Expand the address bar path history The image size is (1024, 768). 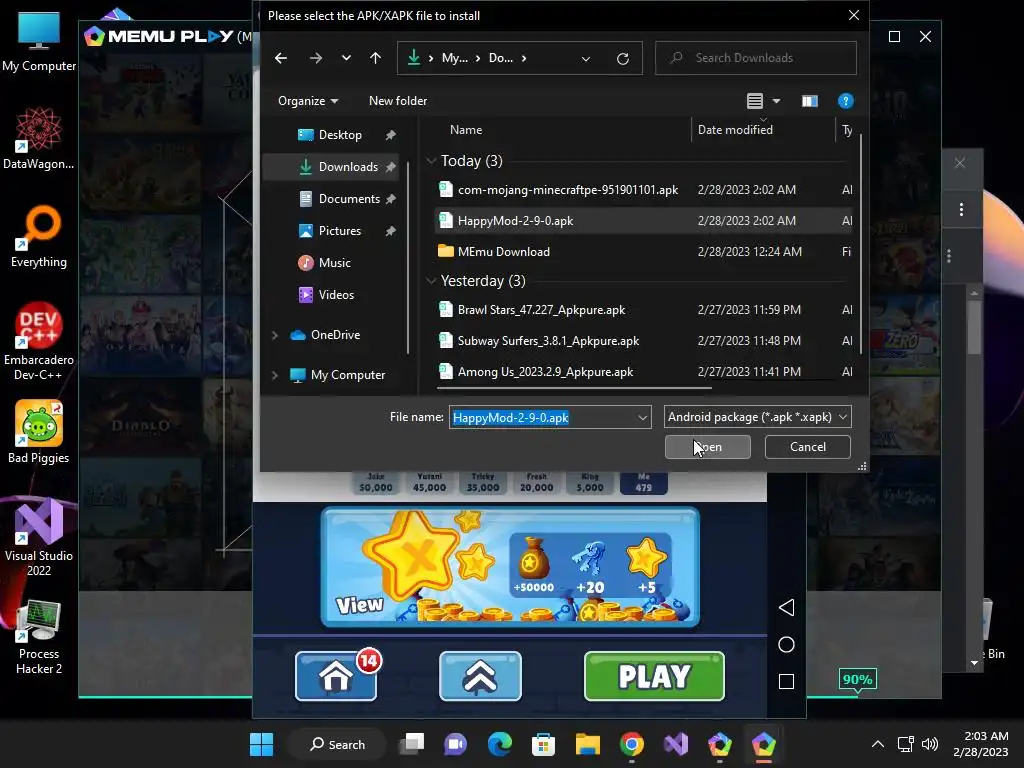586,59
